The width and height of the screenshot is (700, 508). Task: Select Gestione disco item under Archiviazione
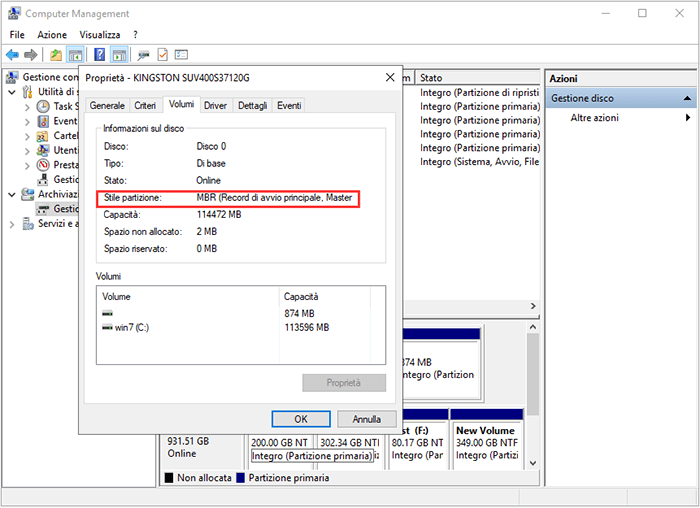(58, 209)
